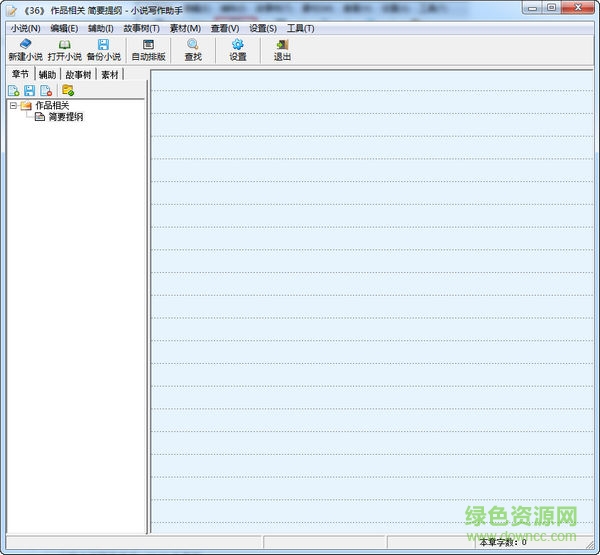
Task: Close the 小说写作助手 window
Action: click(578, 8)
